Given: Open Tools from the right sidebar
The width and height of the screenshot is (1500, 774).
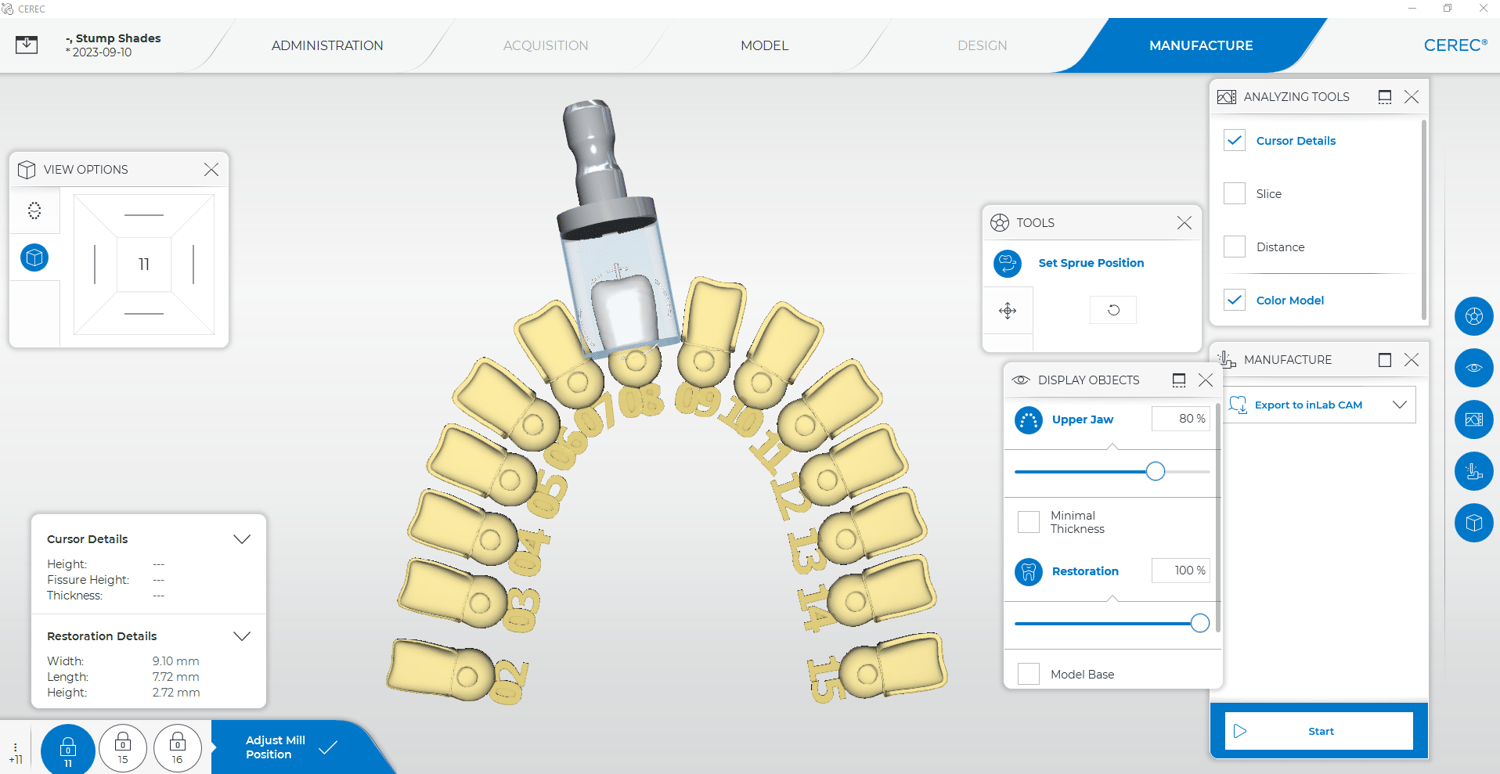Looking at the screenshot, I should pyautogui.click(x=1474, y=316).
